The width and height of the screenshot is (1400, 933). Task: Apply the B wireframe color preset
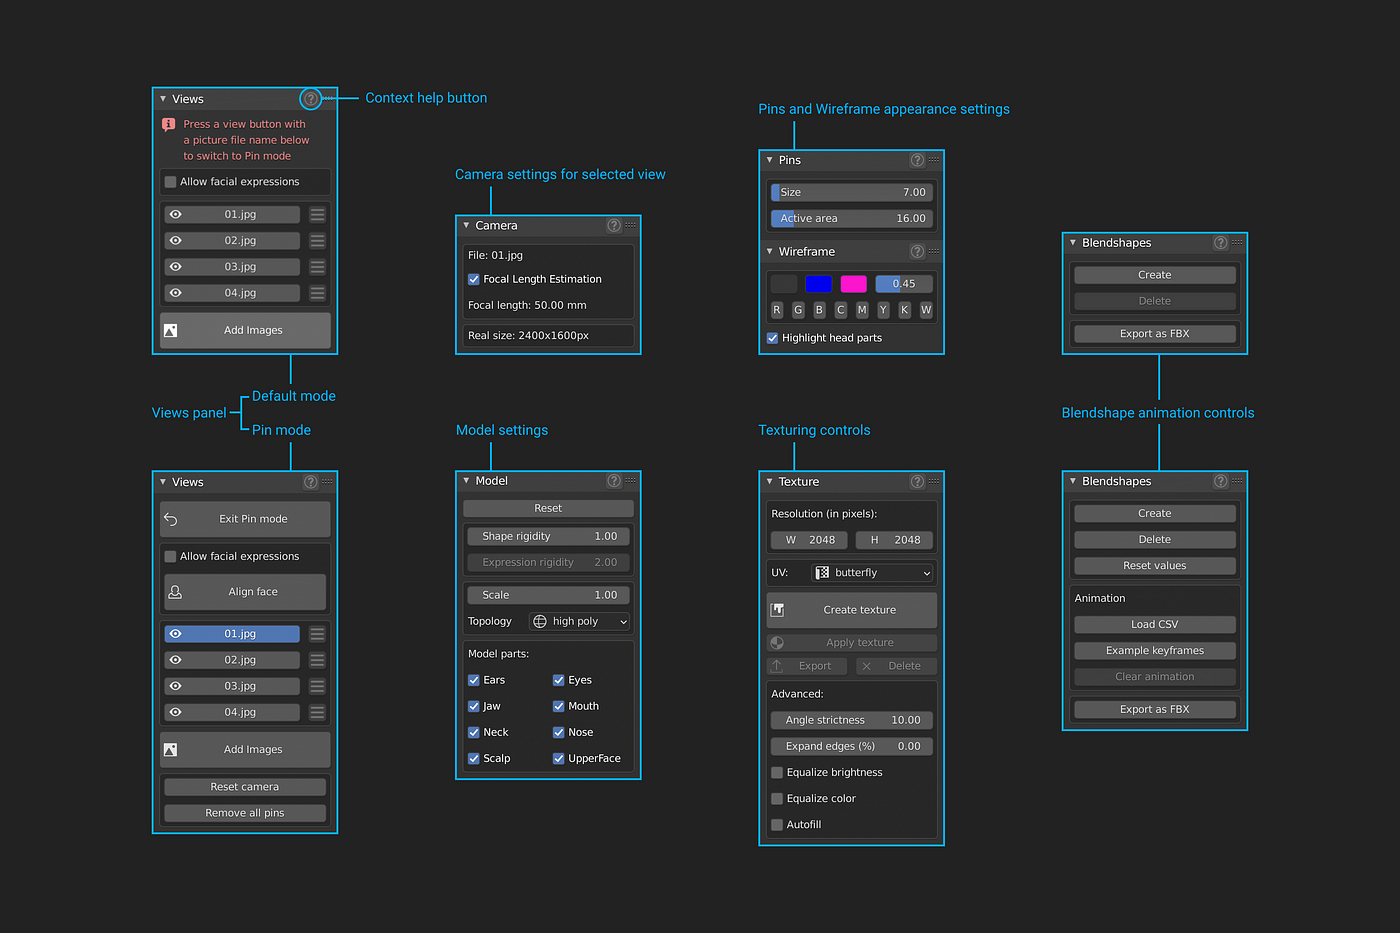pyautogui.click(x=819, y=310)
